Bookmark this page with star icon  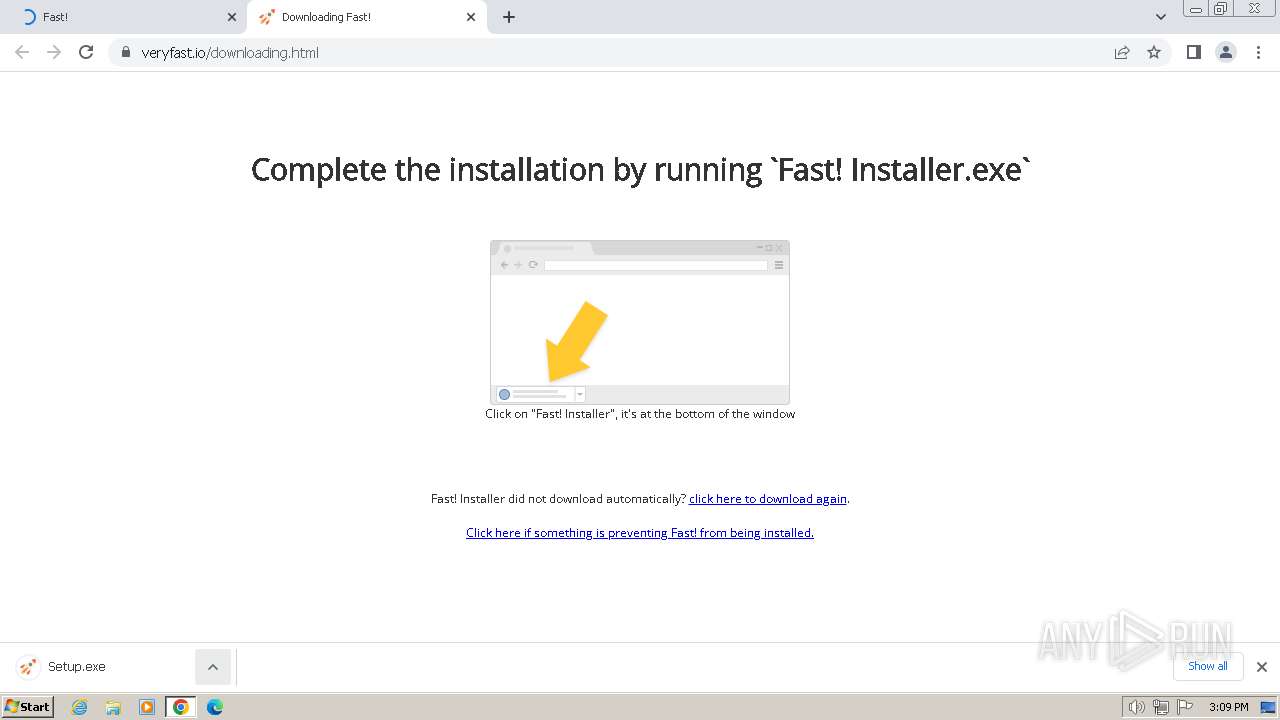[1154, 52]
